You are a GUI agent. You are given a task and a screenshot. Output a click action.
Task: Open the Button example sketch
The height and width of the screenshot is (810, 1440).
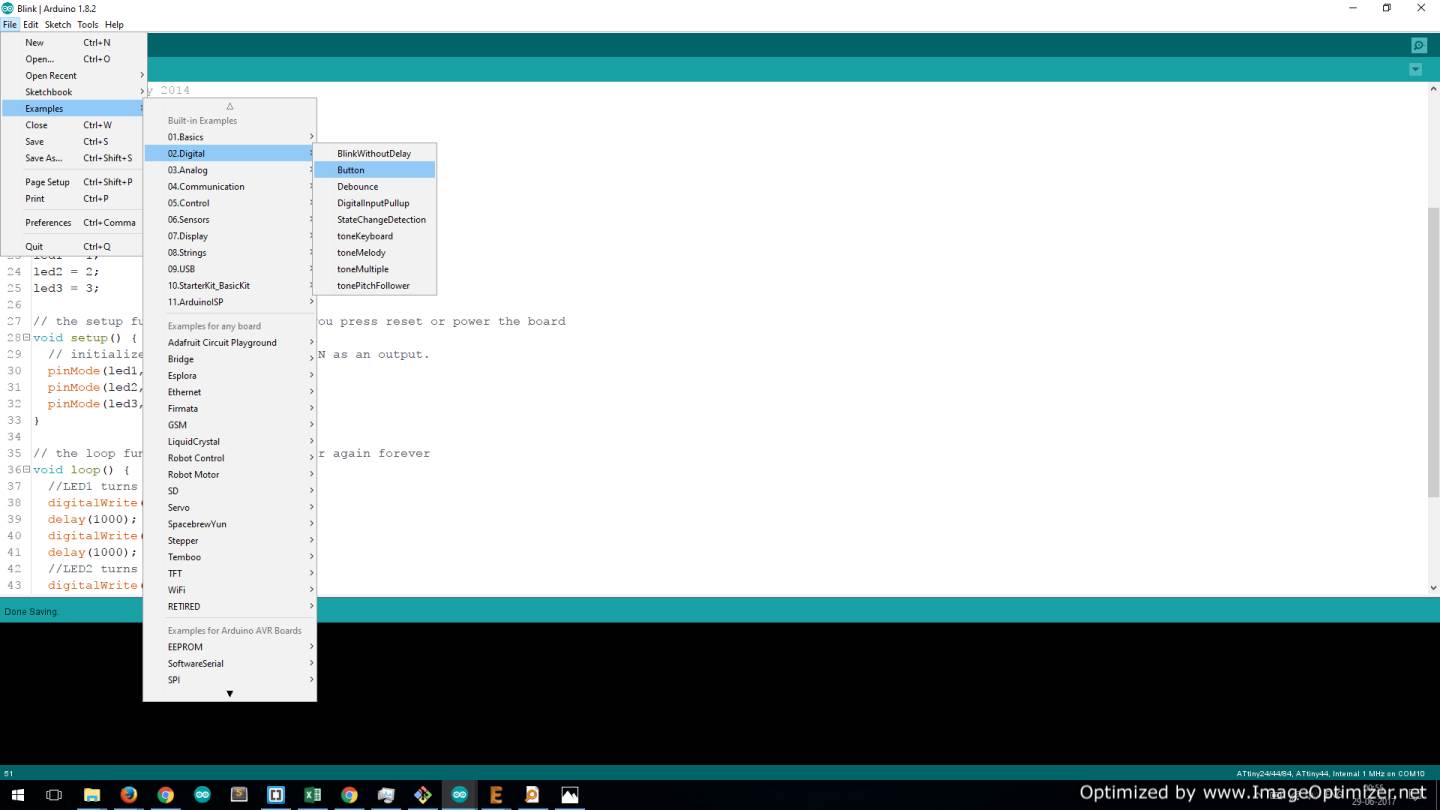pyautogui.click(x=375, y=170)
